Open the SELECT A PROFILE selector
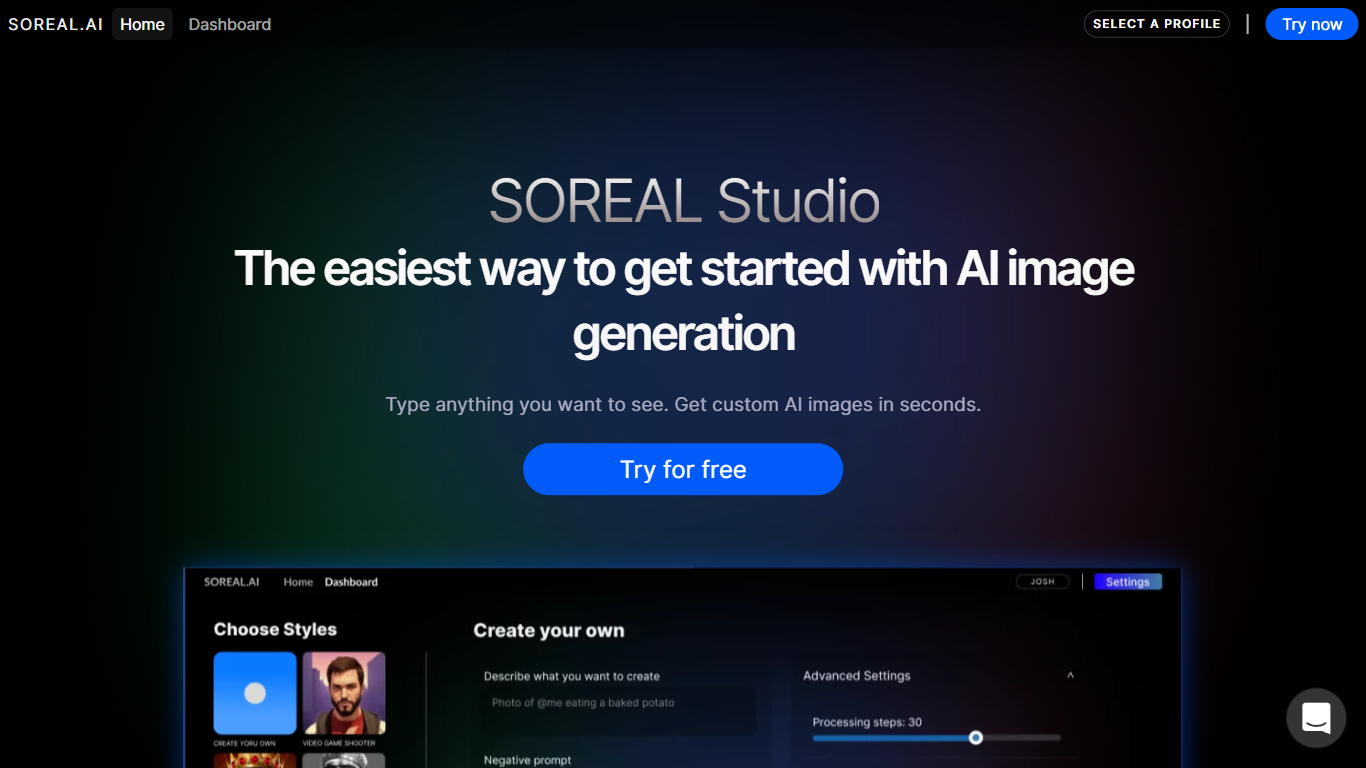 (1156, 24)
